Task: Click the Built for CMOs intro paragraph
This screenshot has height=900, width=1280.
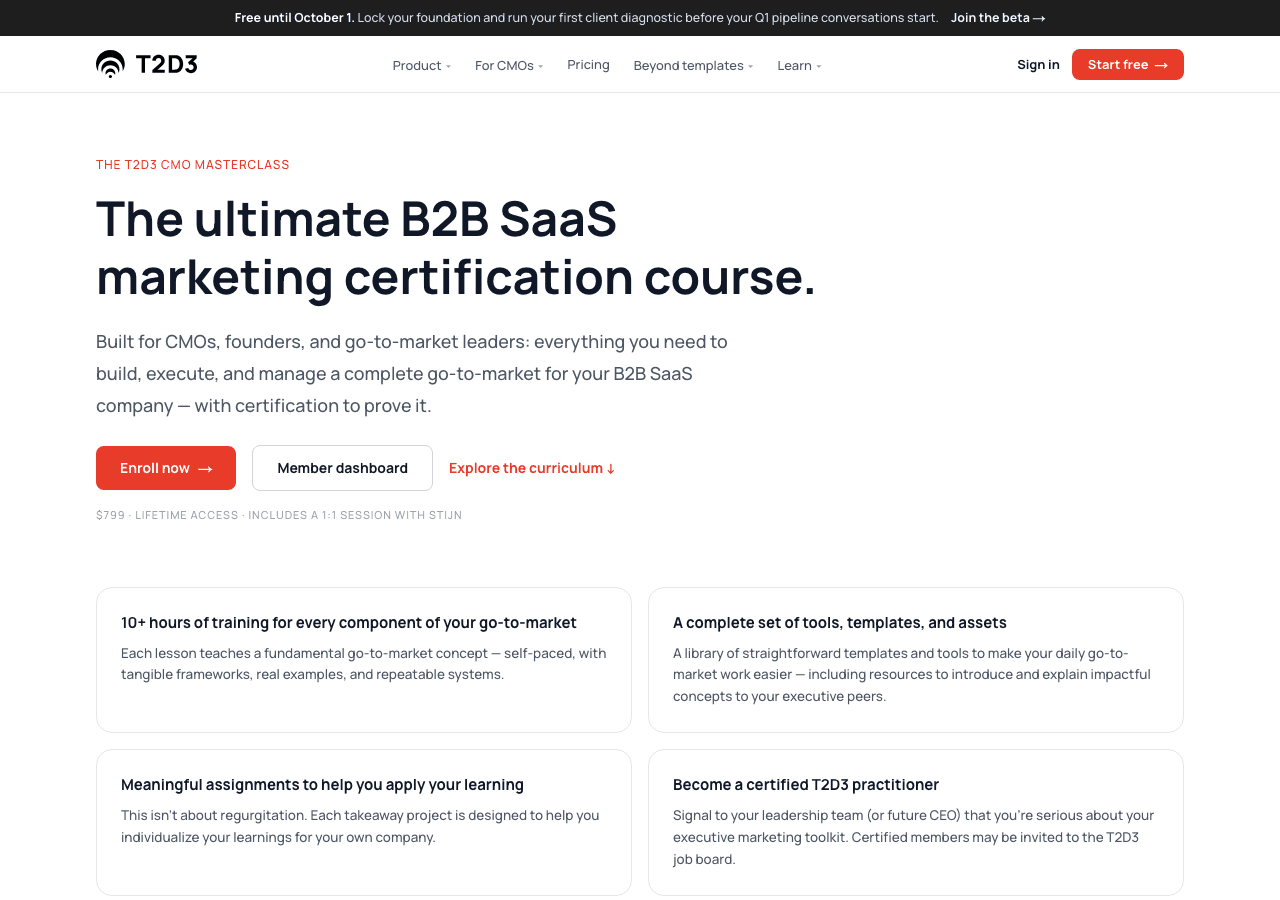Action: click(412, 373)
